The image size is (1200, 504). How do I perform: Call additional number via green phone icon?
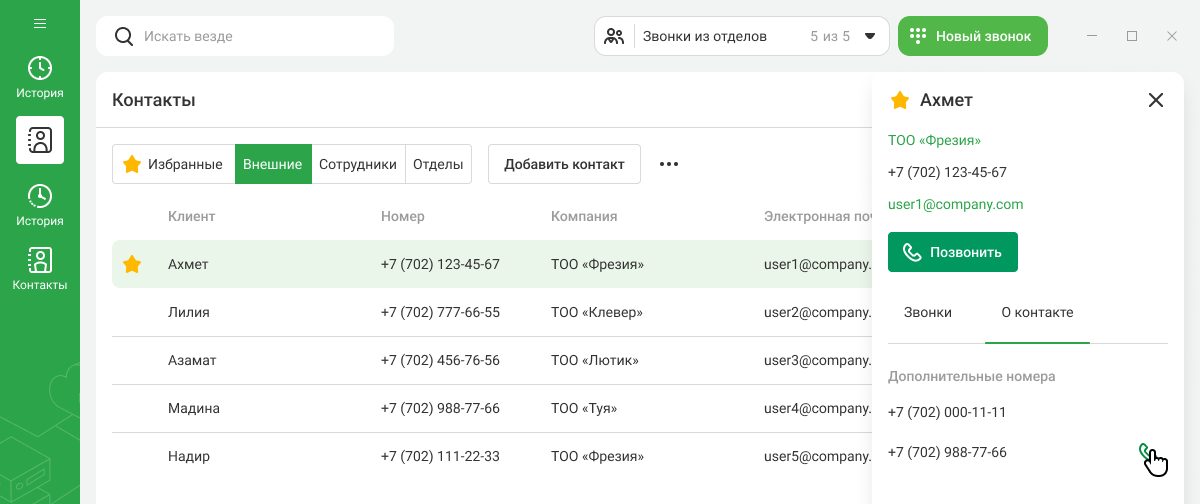click(1146, 452)
